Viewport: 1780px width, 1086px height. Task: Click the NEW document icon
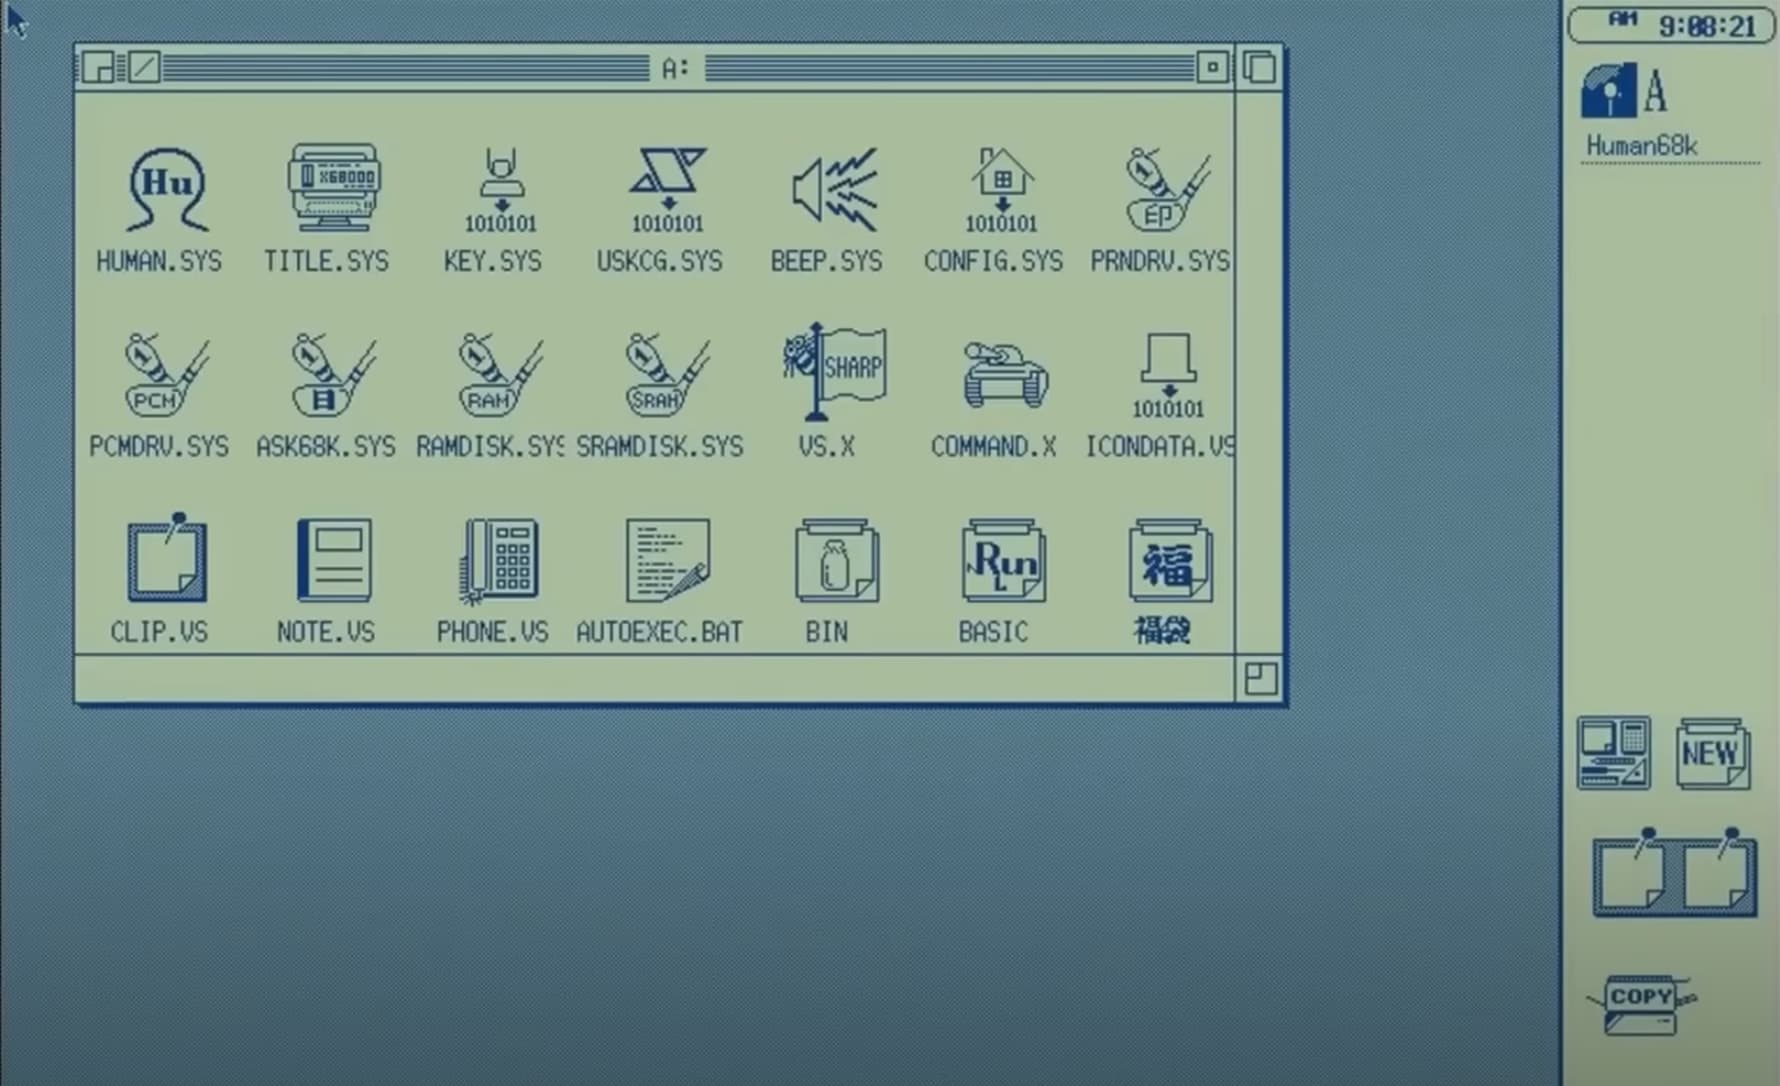1713,754
